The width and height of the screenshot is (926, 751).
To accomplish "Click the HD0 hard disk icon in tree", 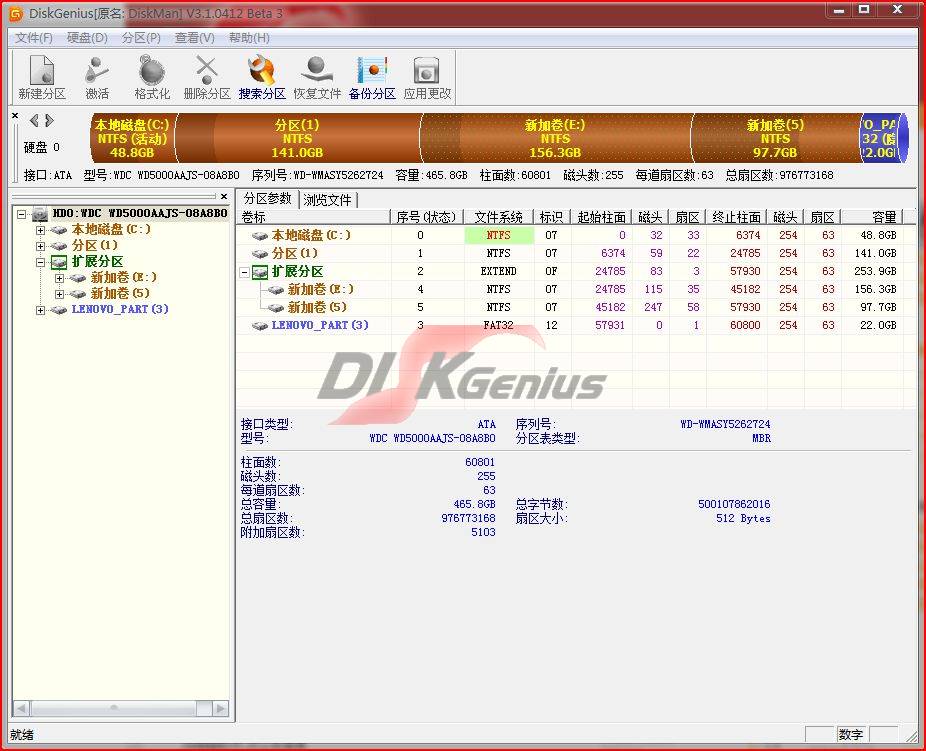I will [x=40, y=213].
